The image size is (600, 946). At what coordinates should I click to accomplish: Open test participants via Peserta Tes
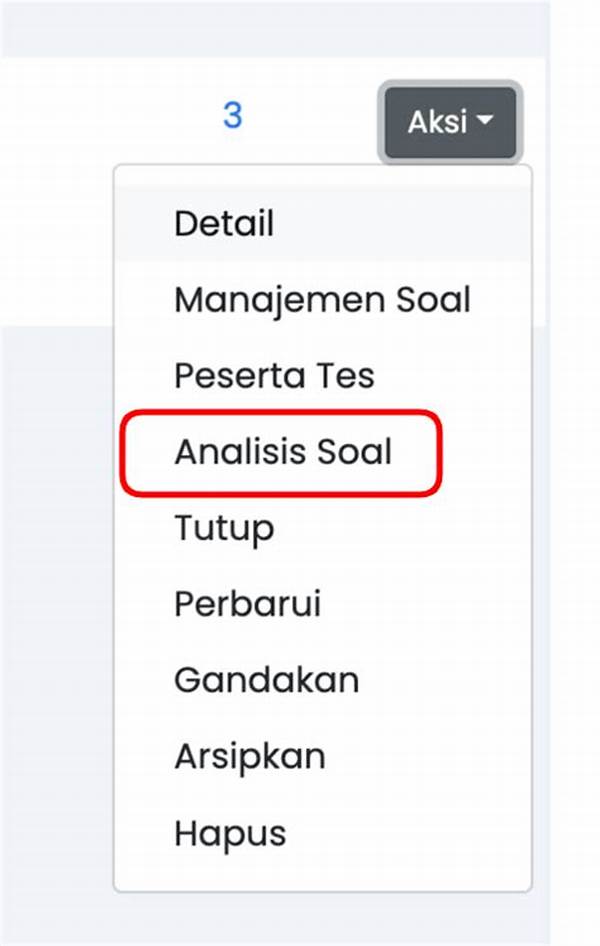tap(274, 375)
